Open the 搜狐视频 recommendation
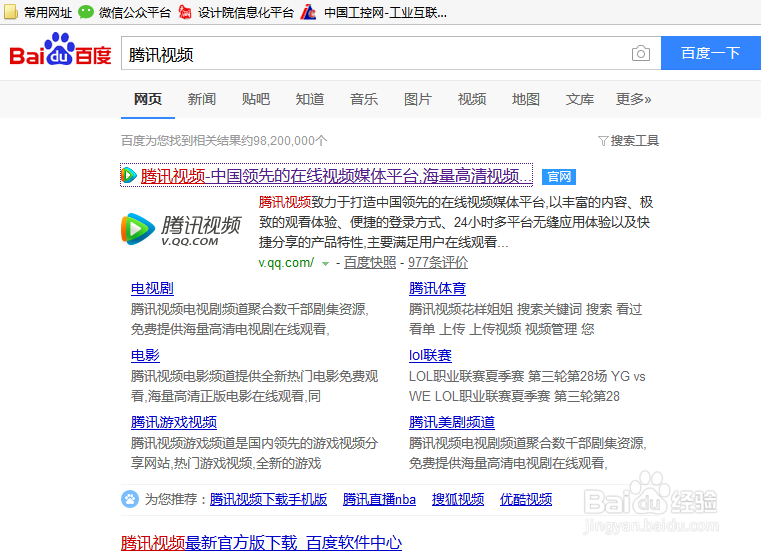 (458, 499)
